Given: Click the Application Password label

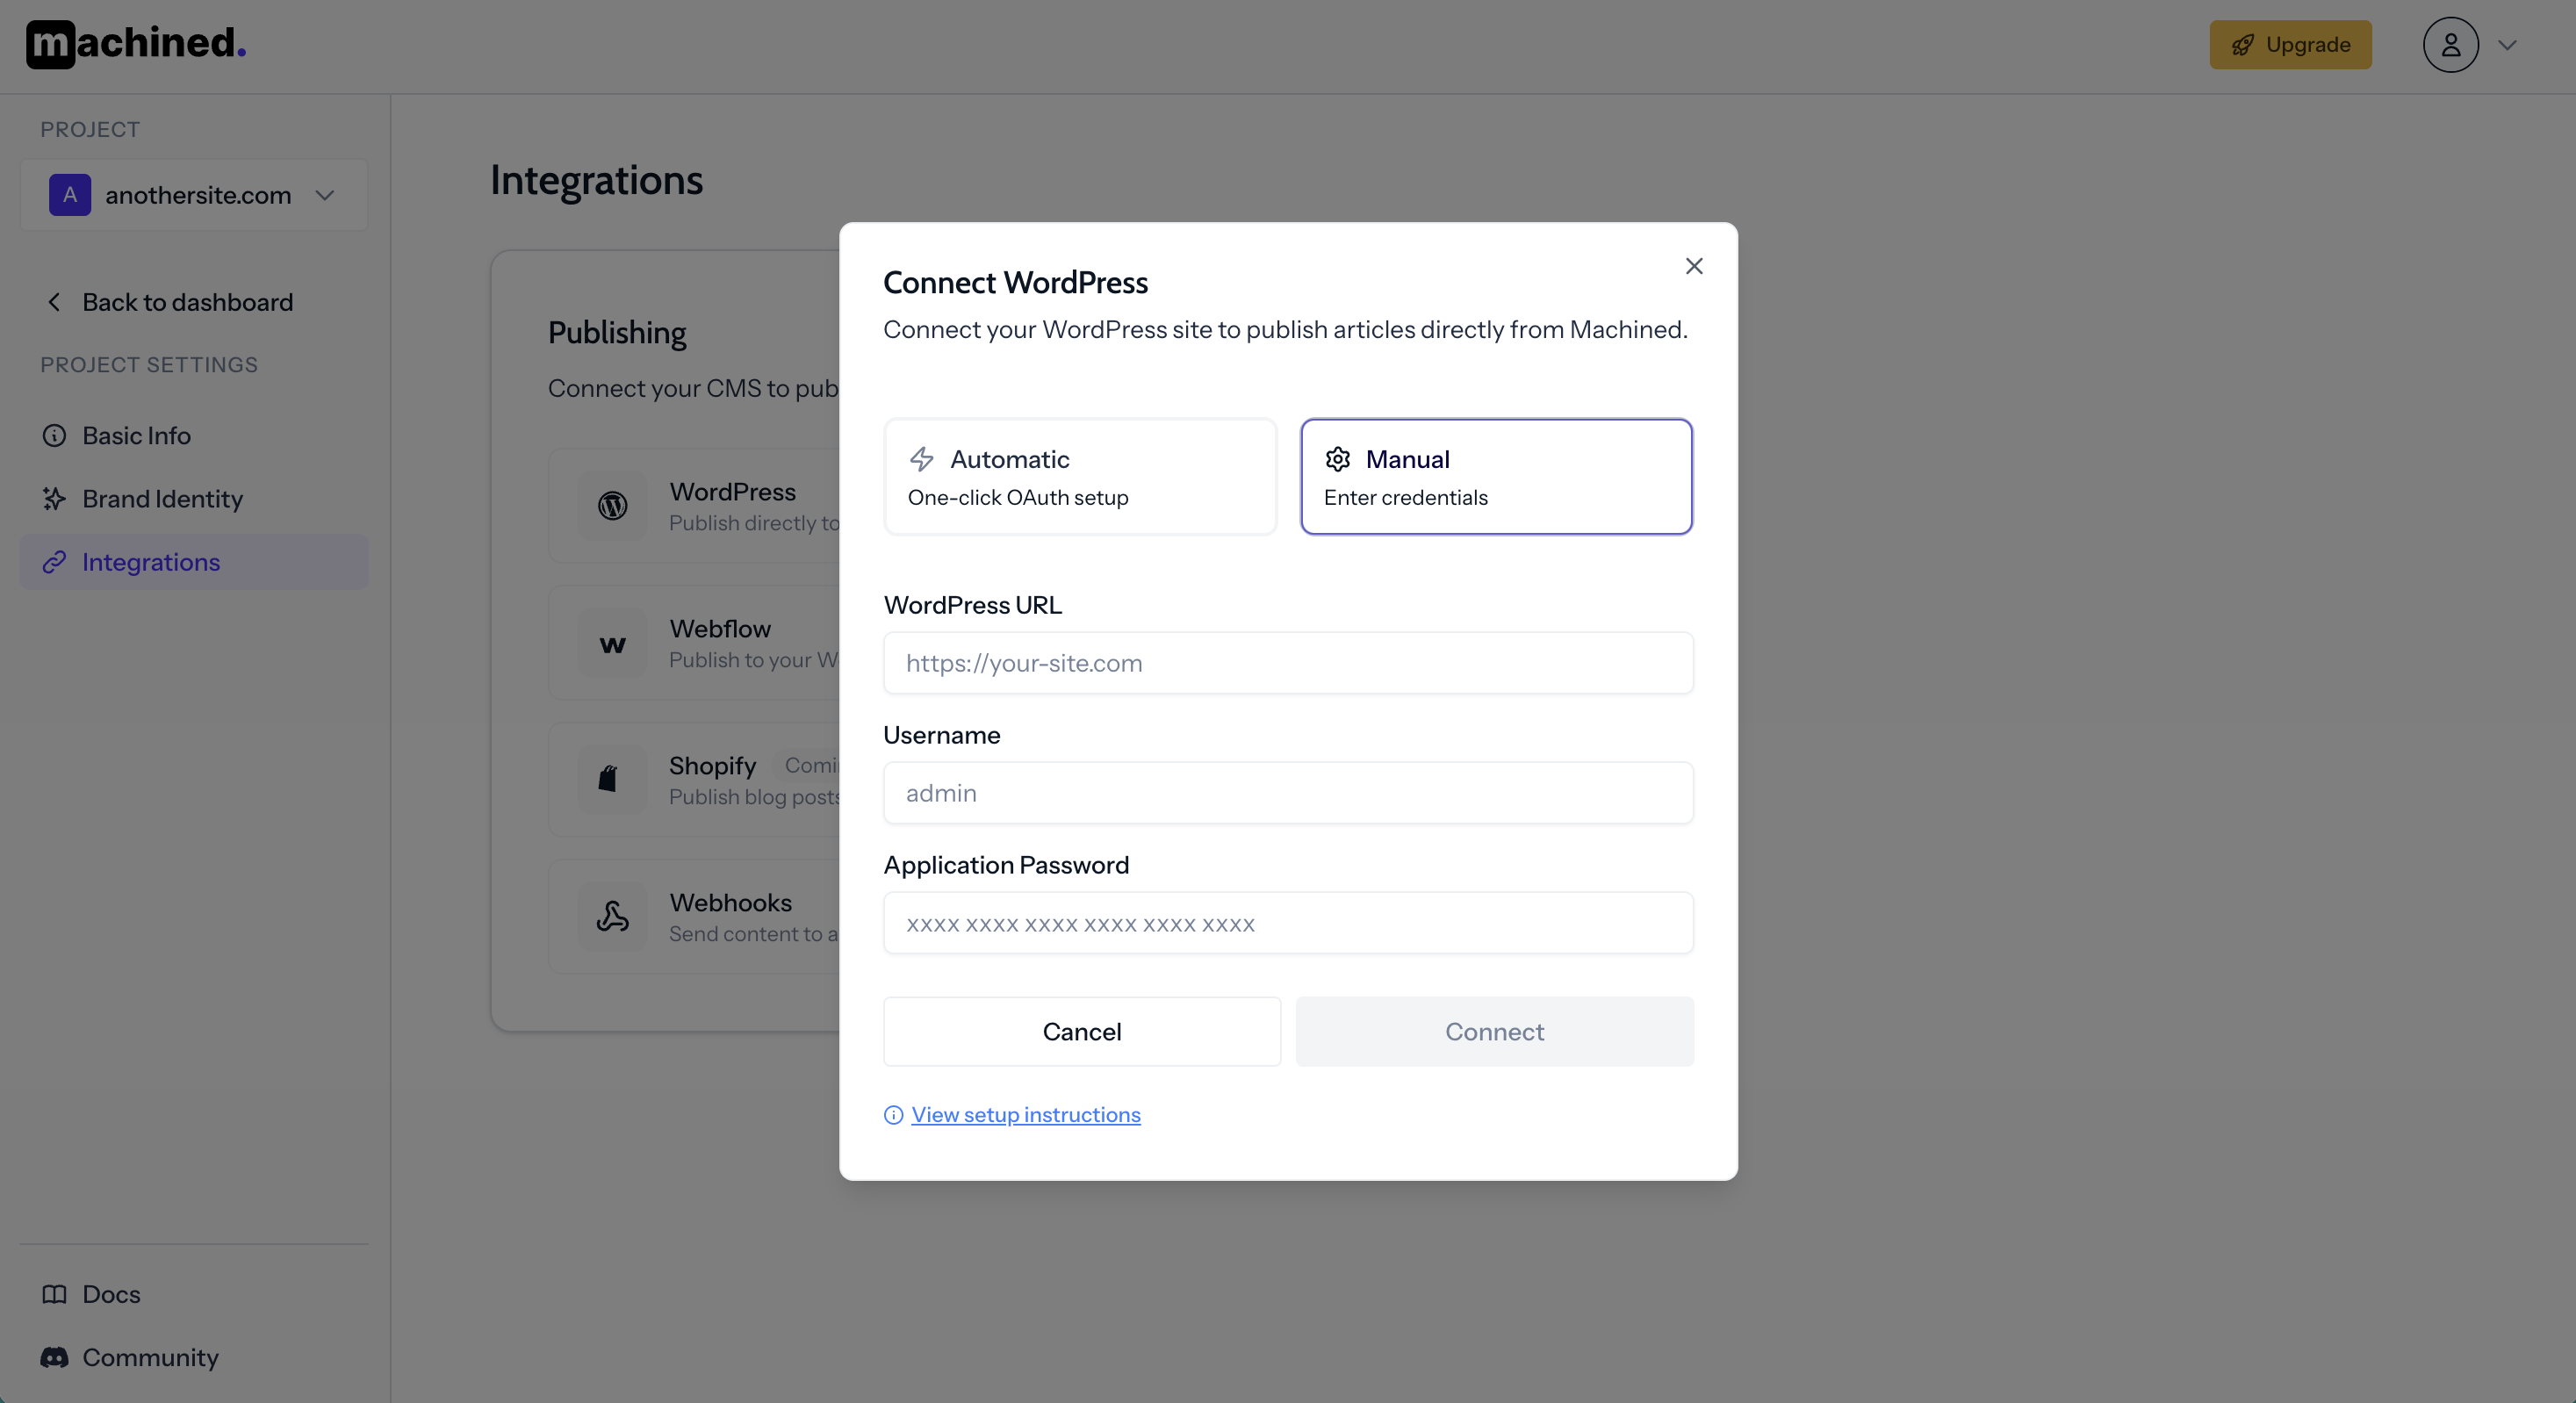Looking at the screenshot, I should coord(1006,865).
